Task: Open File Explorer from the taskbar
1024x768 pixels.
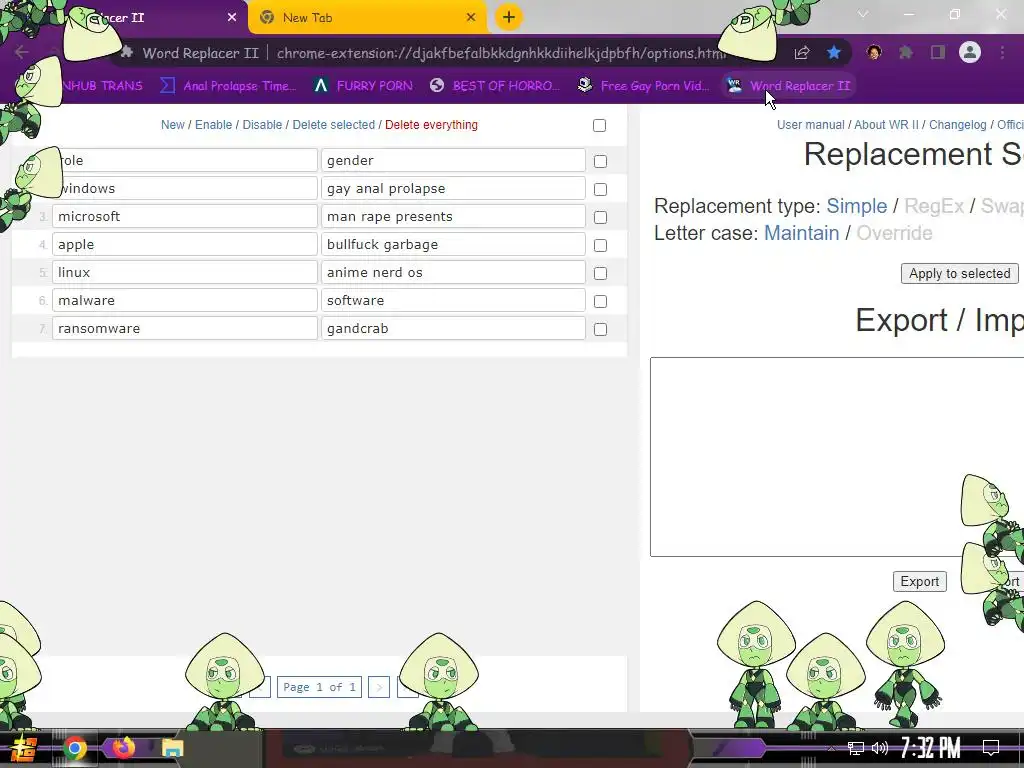Action: [172, 748]
